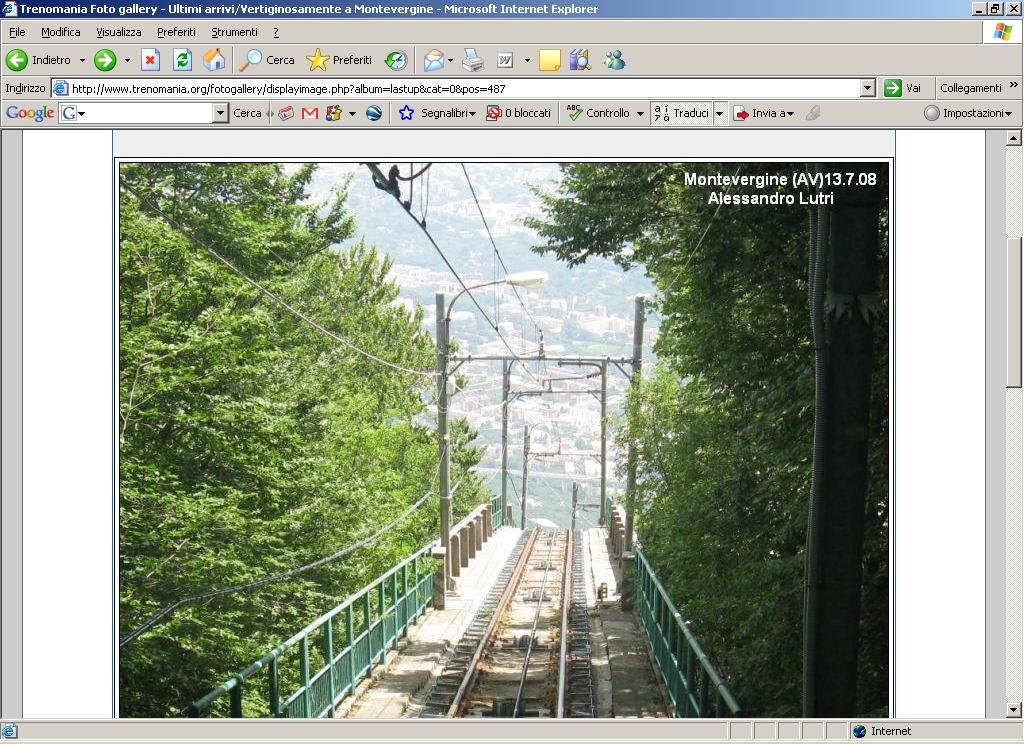Click the Traduci translate button
The width and height of the screenshot is (1024, 744).
682,113
